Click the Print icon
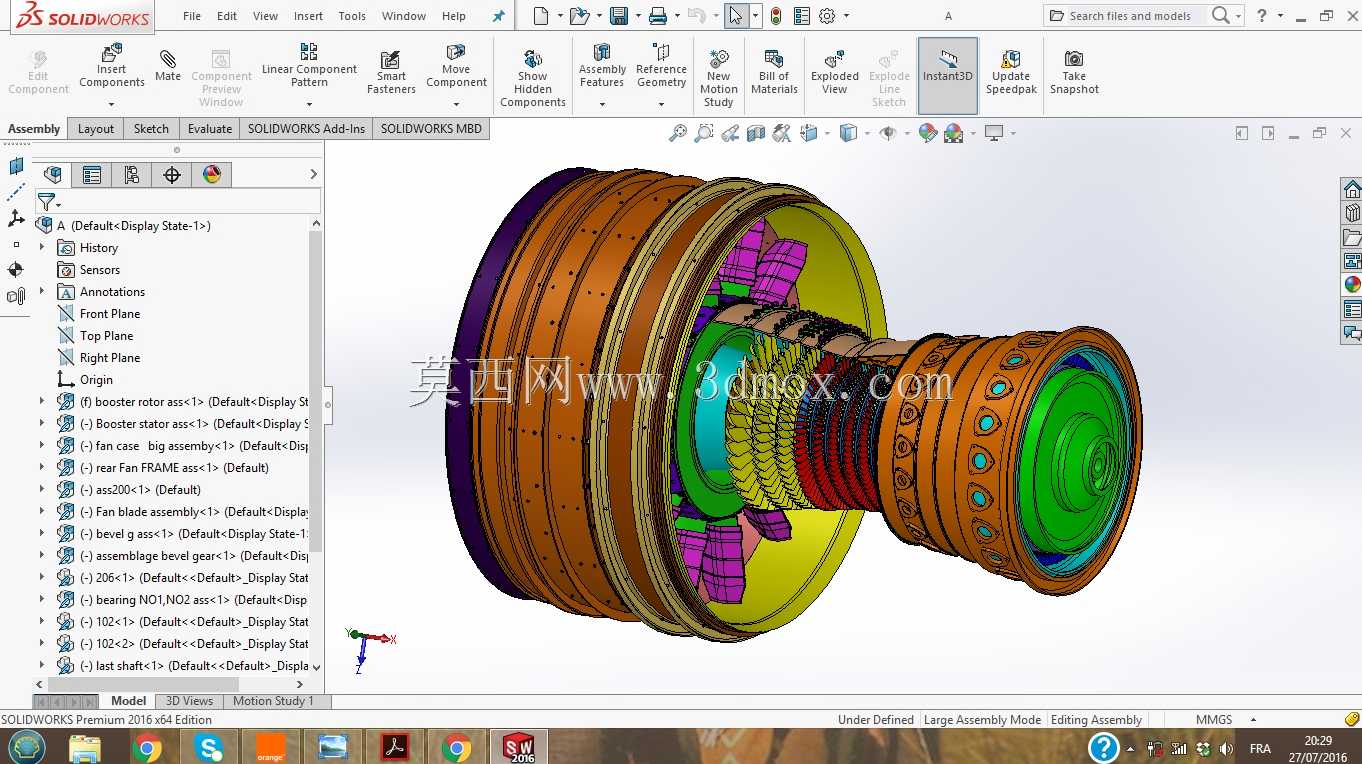Screen dimensions: 1362x764 point(657,16)
